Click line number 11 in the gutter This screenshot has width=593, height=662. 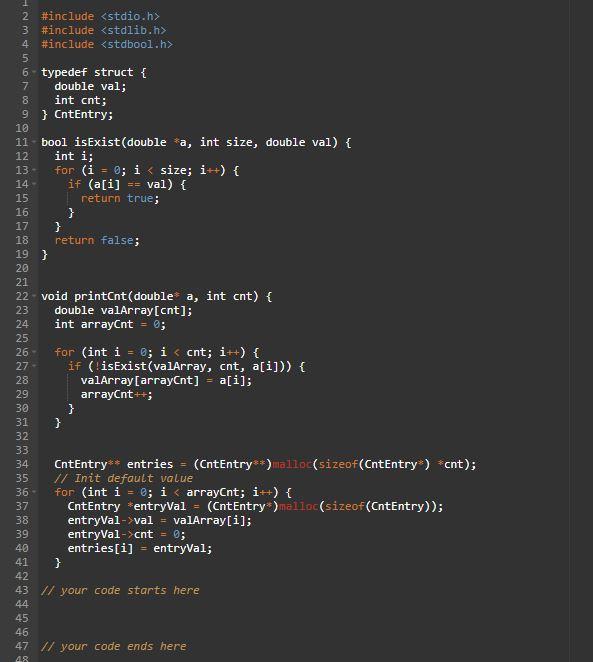pos(22,142)
